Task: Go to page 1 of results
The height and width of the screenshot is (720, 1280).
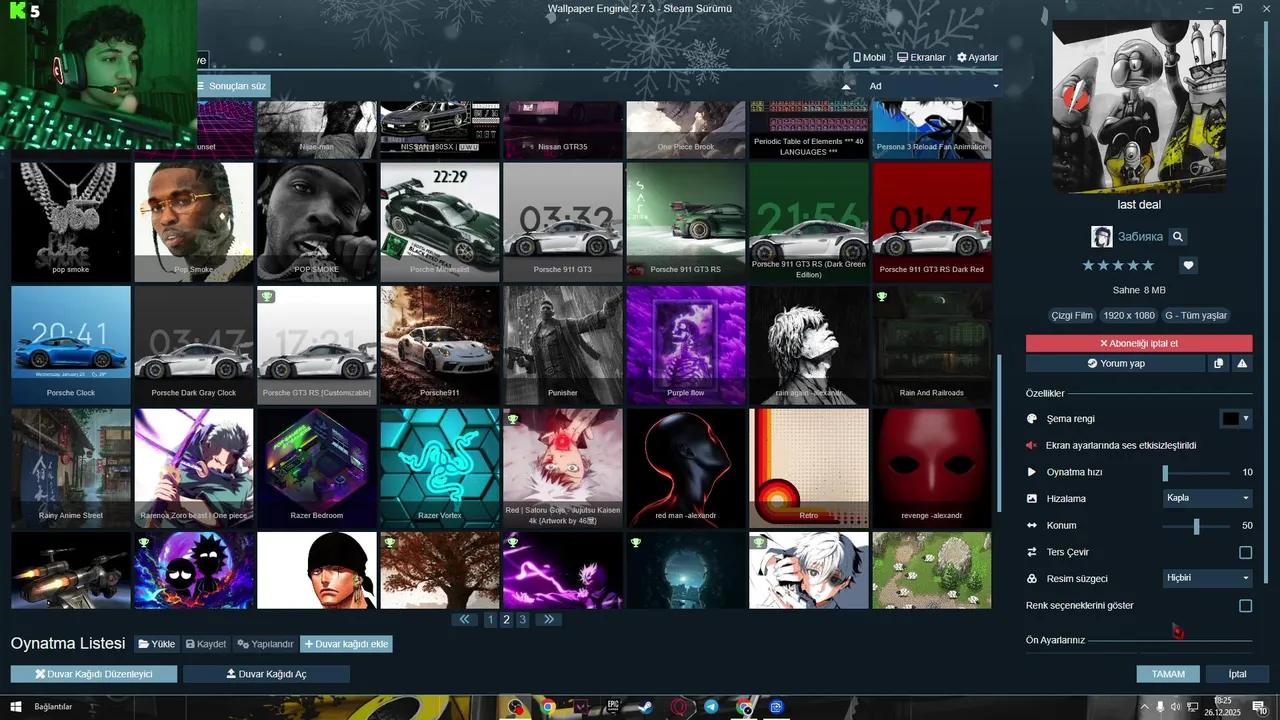Action: click(490, 620)
